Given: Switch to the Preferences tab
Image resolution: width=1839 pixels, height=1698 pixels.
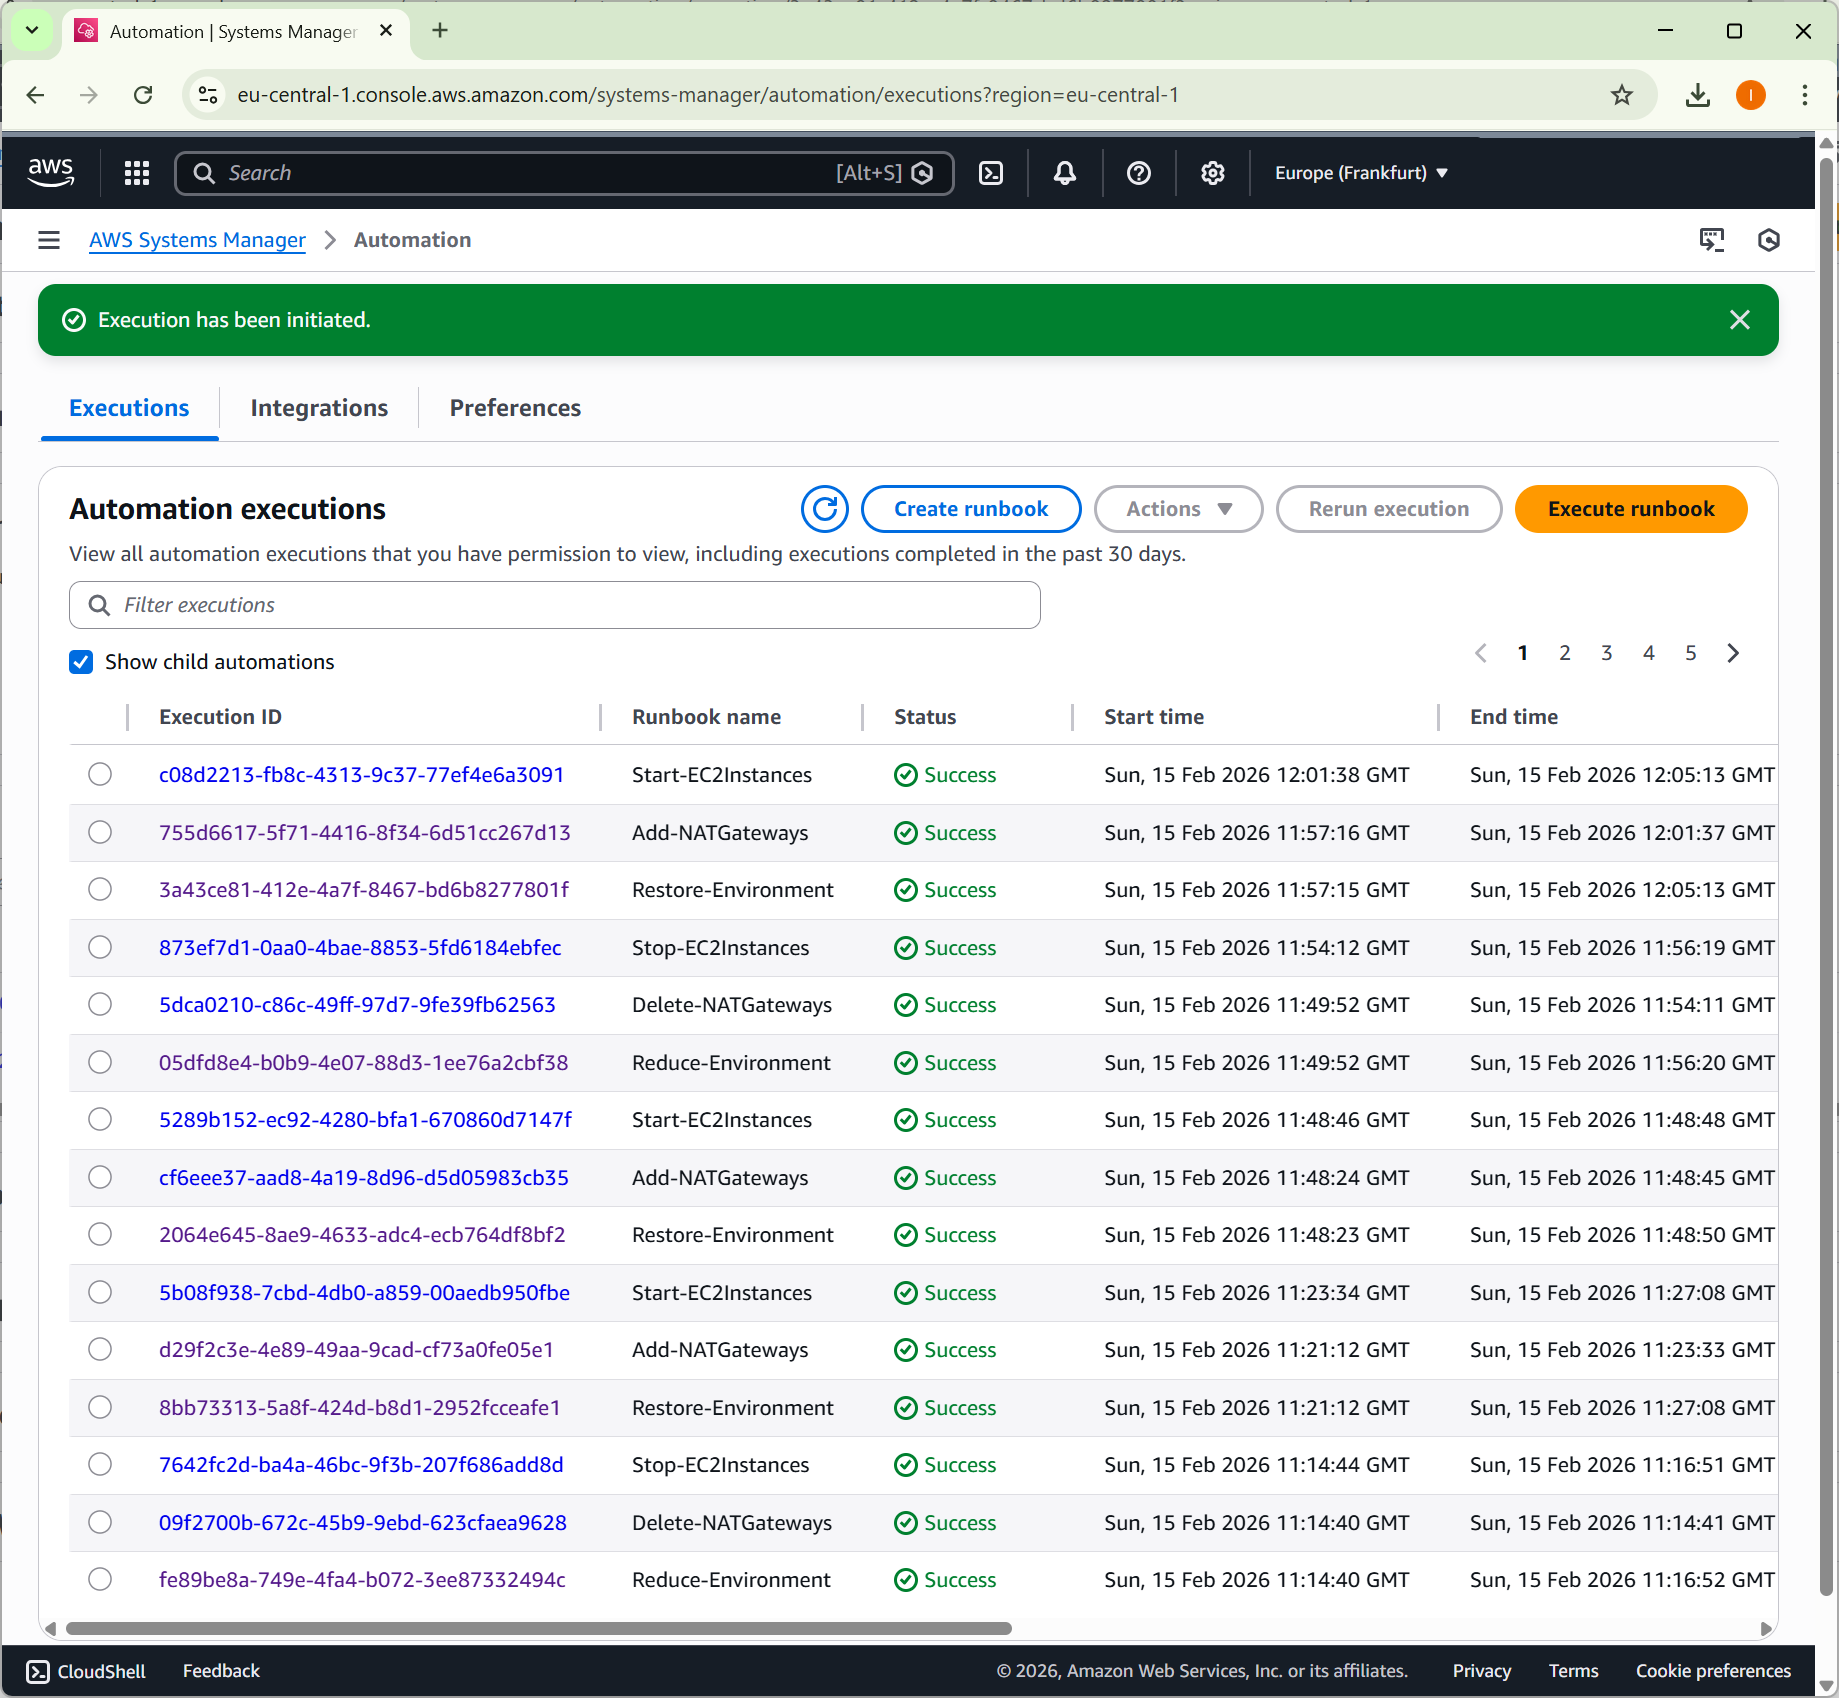Looking at the screenshot, I should coord(515,408).
